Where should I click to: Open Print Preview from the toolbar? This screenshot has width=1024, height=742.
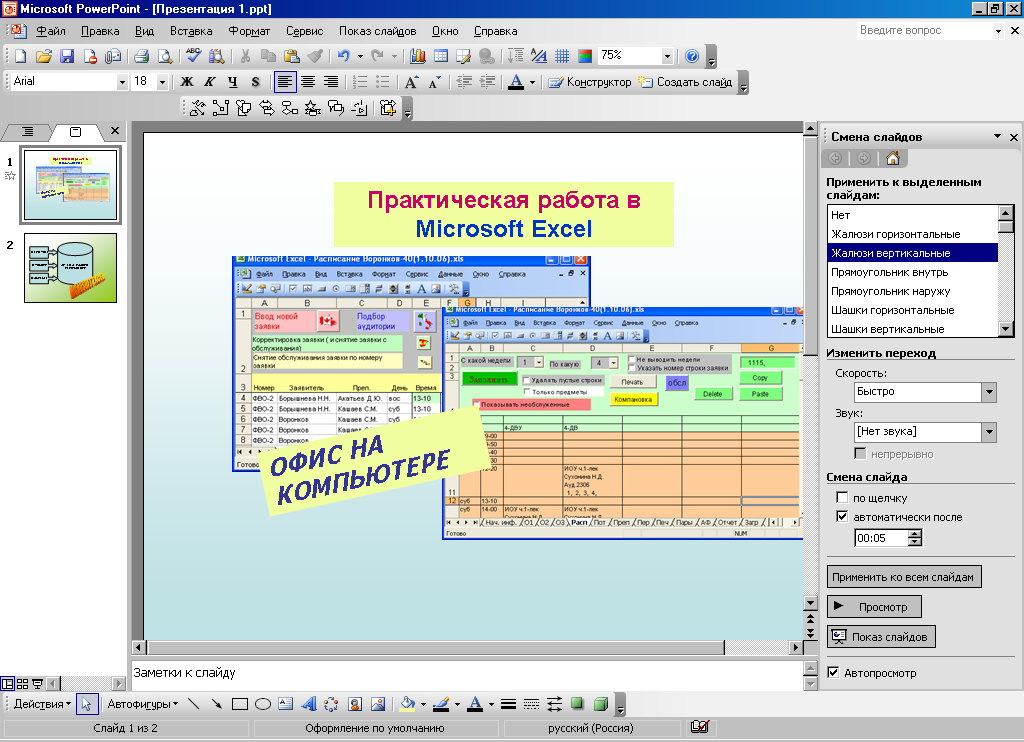165,56
